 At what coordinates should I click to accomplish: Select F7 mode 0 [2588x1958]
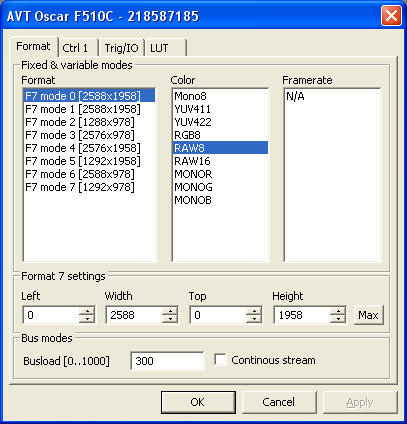[89, 96]
